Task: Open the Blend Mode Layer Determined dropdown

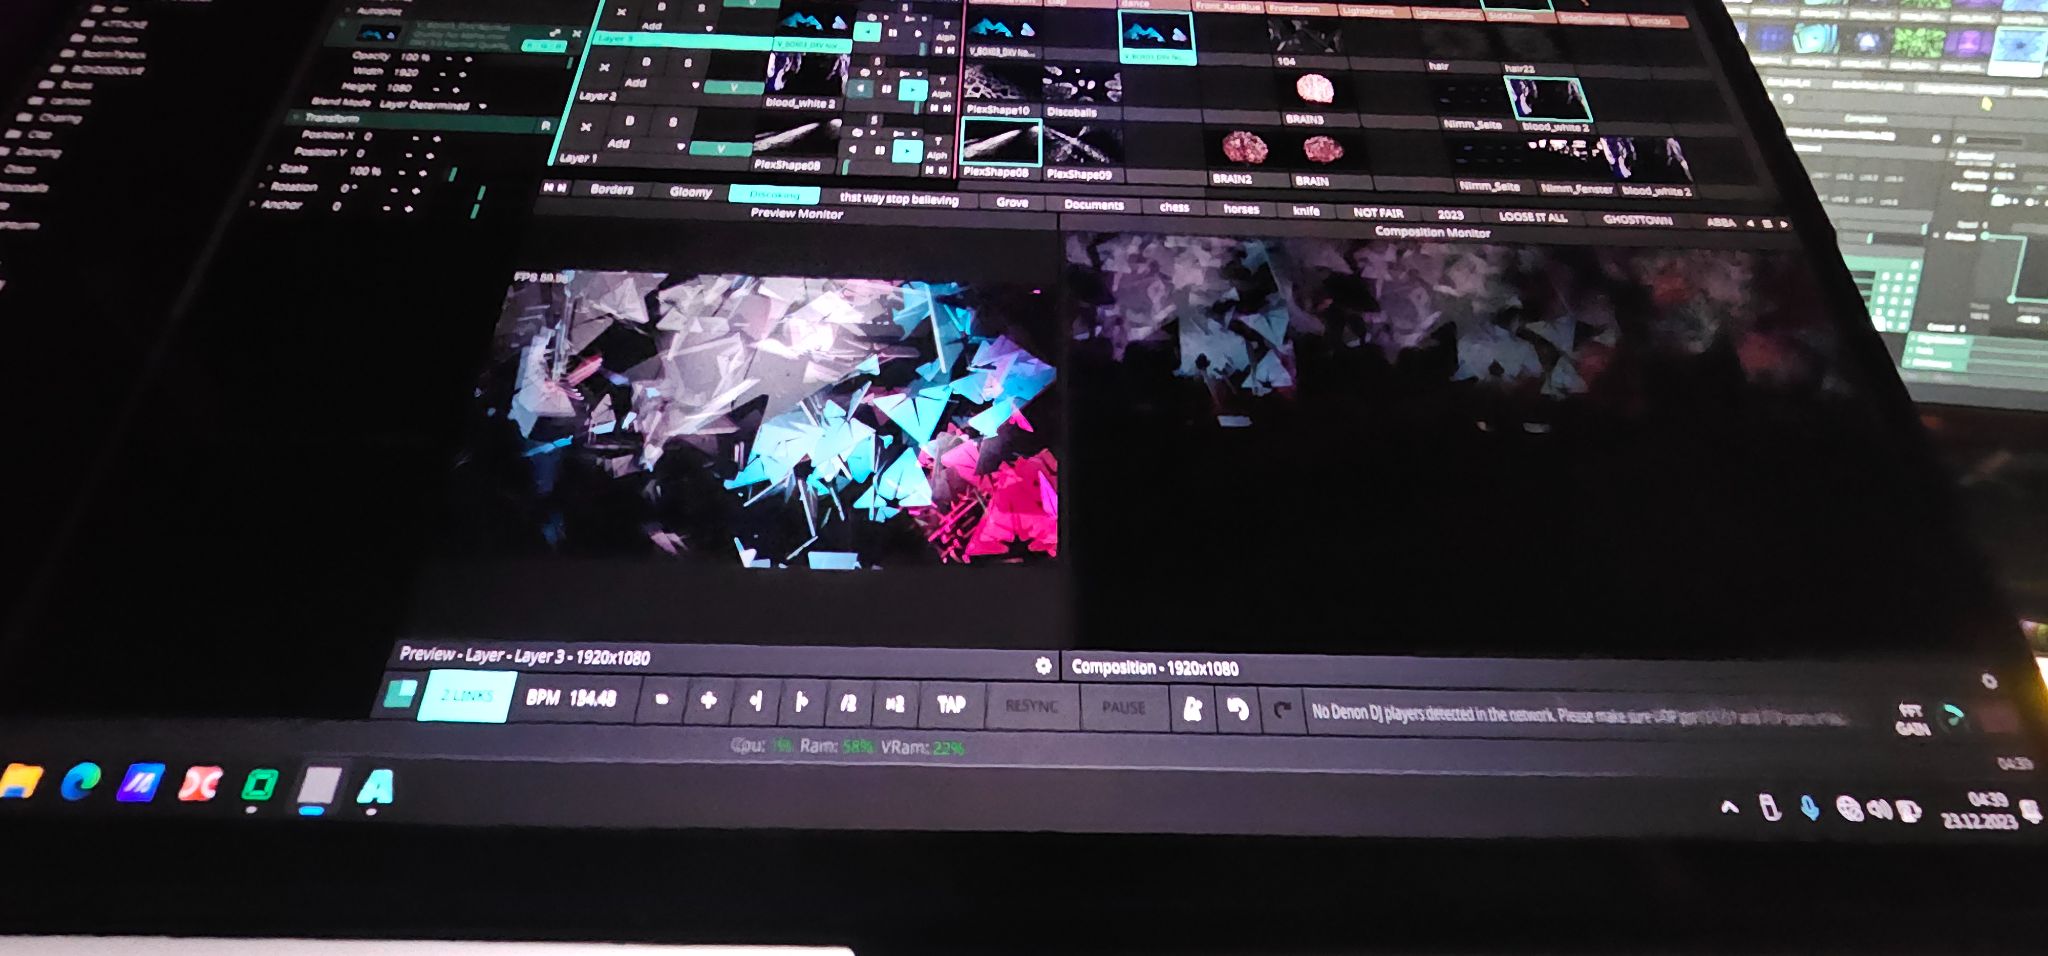Action: click(x=432, y=105)
